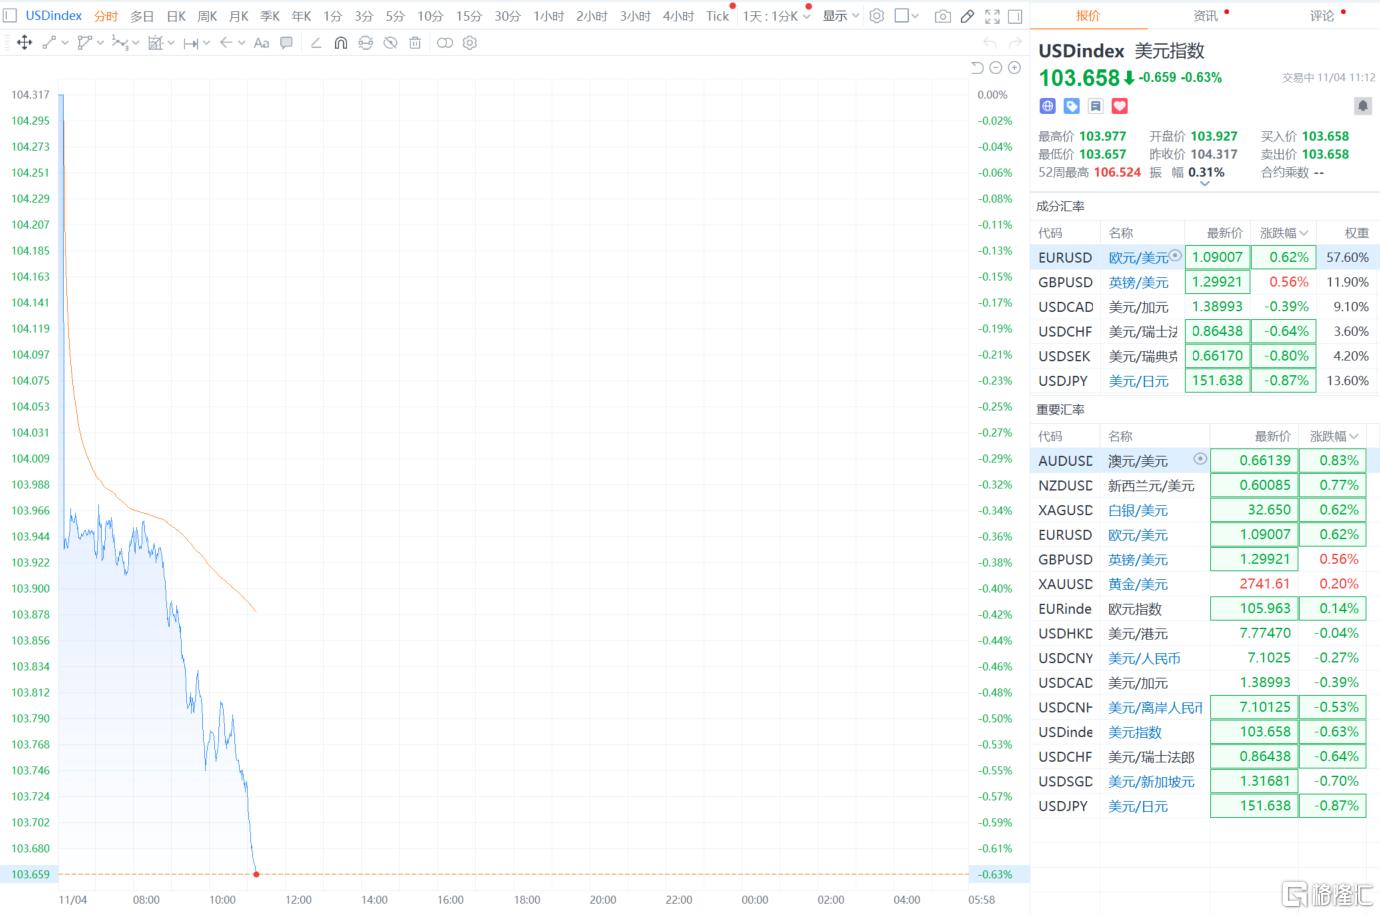The width and height of the screenshot is (1380, 915).
Task: Click the blue tag icon under quote
Action: [1071, 106]
